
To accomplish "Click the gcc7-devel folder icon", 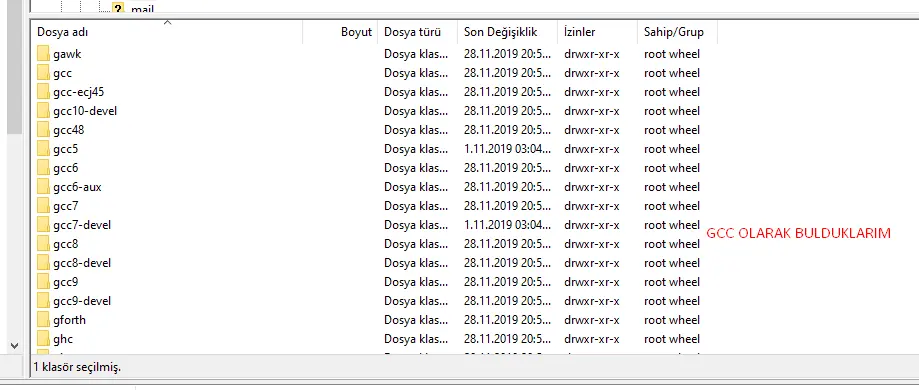I will pyautogui.click(x=43, y=225).
